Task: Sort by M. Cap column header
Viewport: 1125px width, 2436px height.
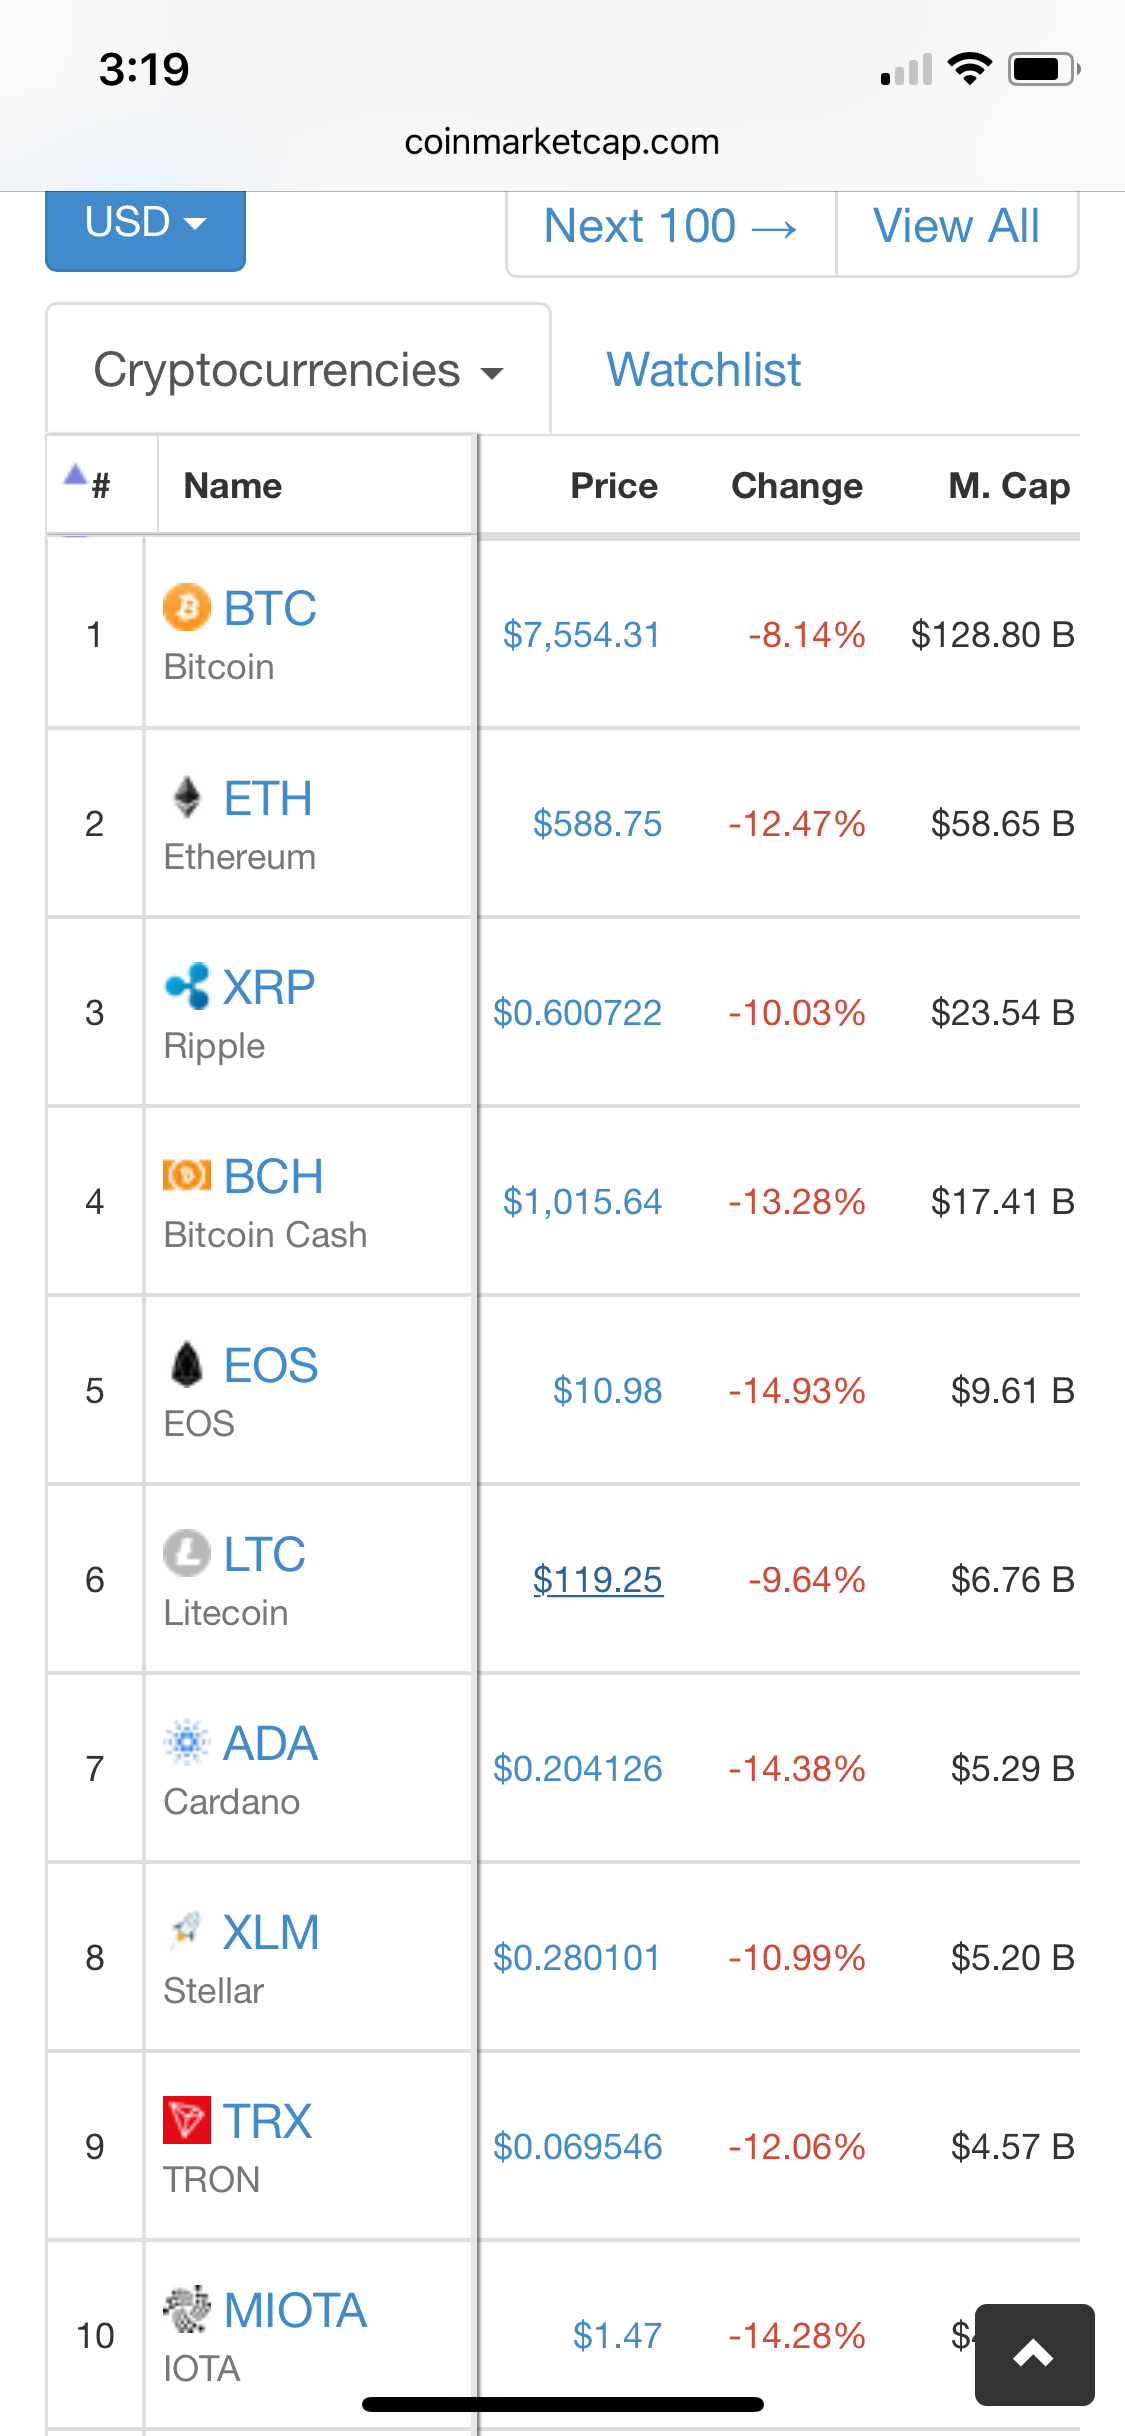Action: click(x=1008, y=486)
